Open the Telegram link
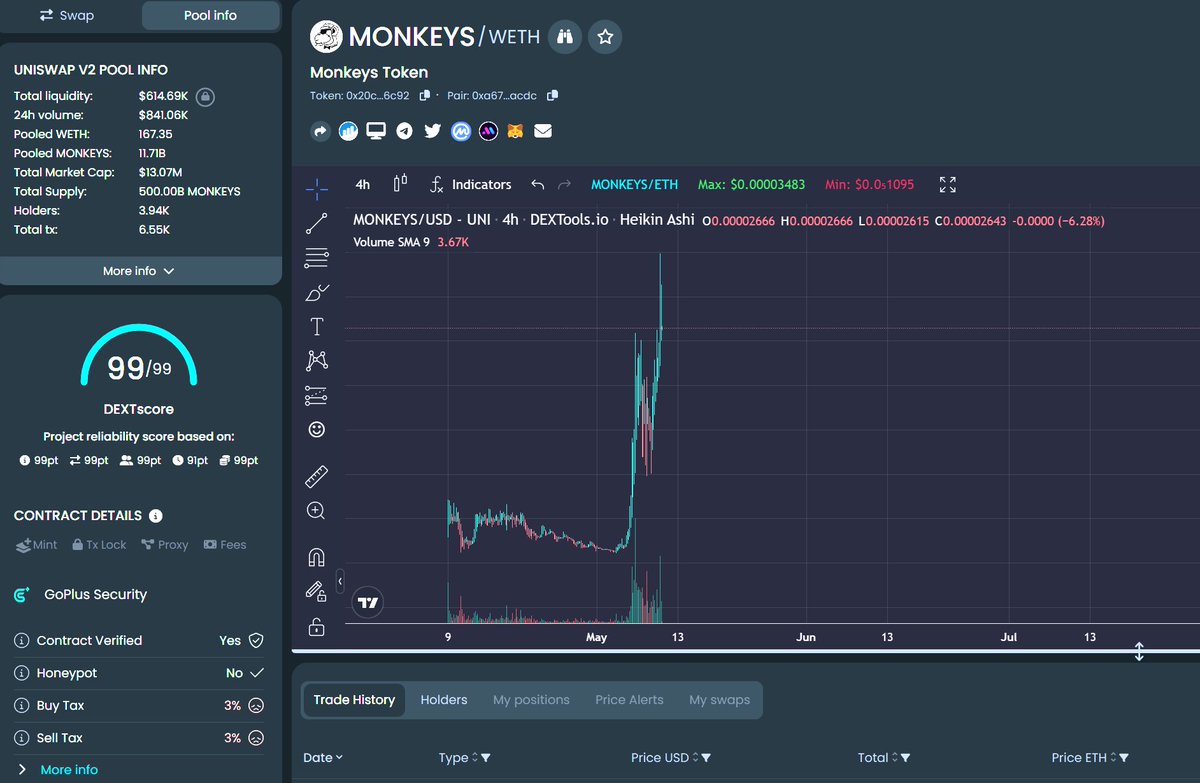Screen dimensions: 1200x783 404,131
